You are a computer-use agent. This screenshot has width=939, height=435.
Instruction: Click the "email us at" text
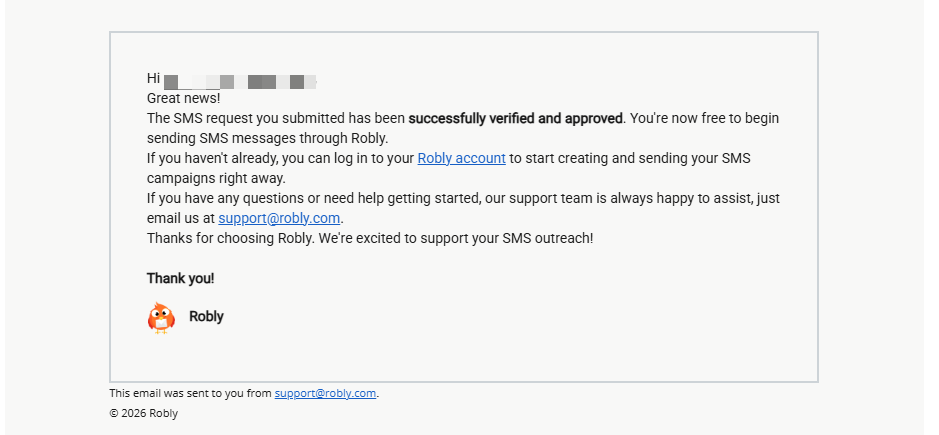coord(180,218)
